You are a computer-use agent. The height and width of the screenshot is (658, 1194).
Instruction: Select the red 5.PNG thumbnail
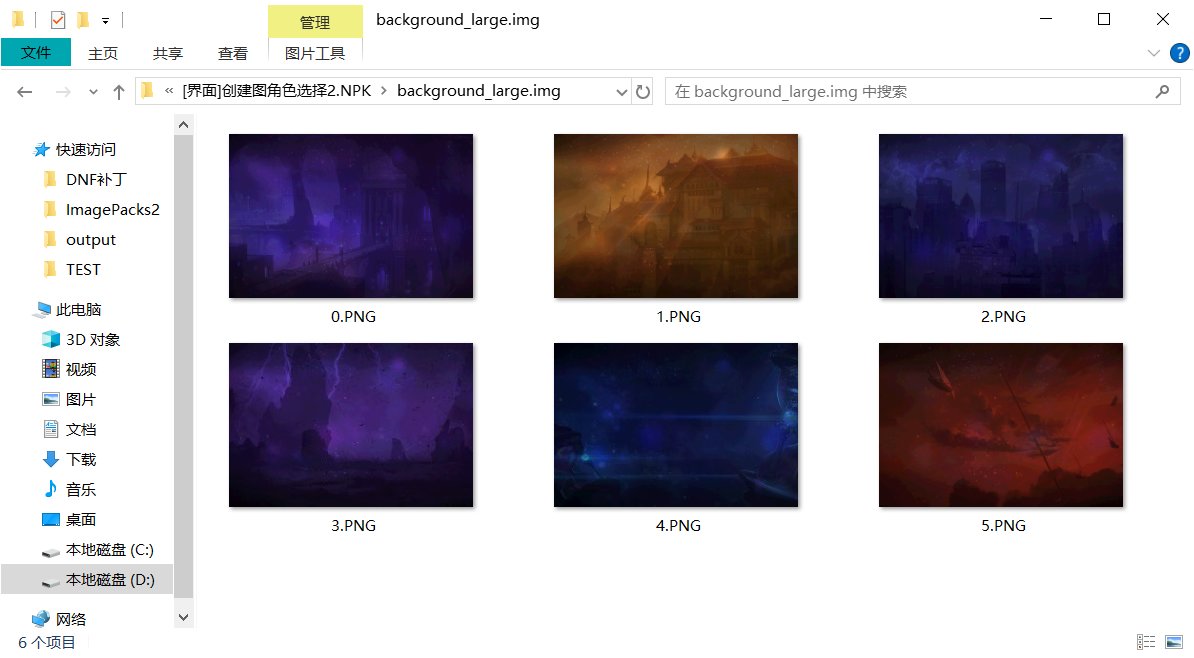point(1001,425)
